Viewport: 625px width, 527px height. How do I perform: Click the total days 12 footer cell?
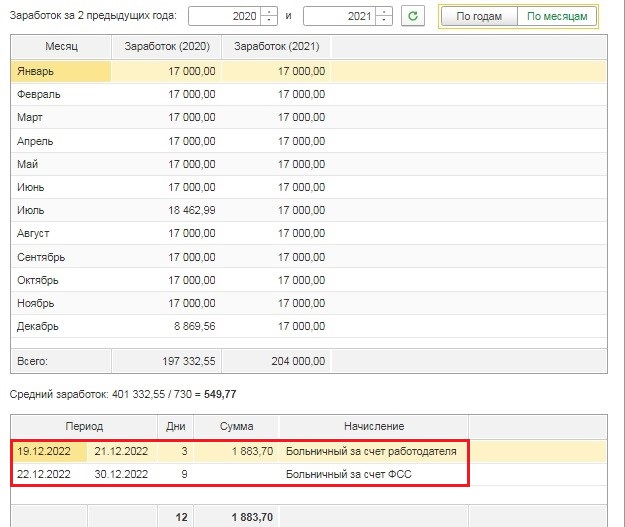176,517
